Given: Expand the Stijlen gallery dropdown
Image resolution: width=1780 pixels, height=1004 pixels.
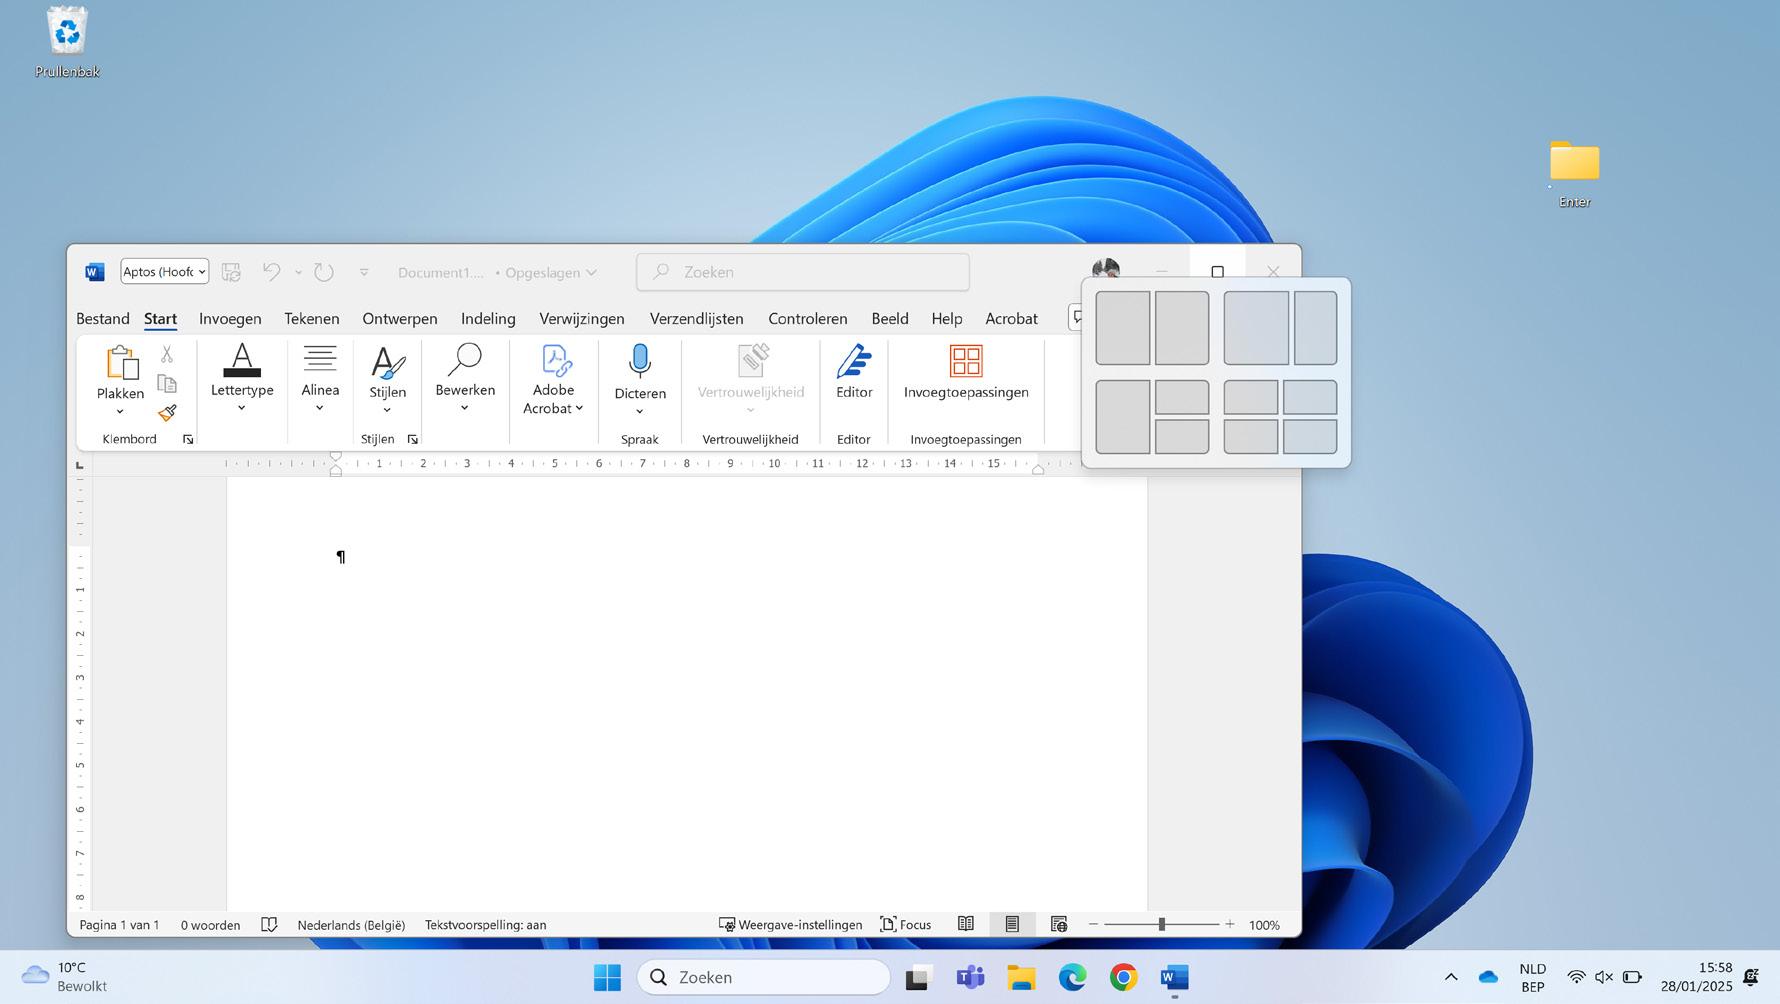Looking at the screenshot, I should (387, 410).
